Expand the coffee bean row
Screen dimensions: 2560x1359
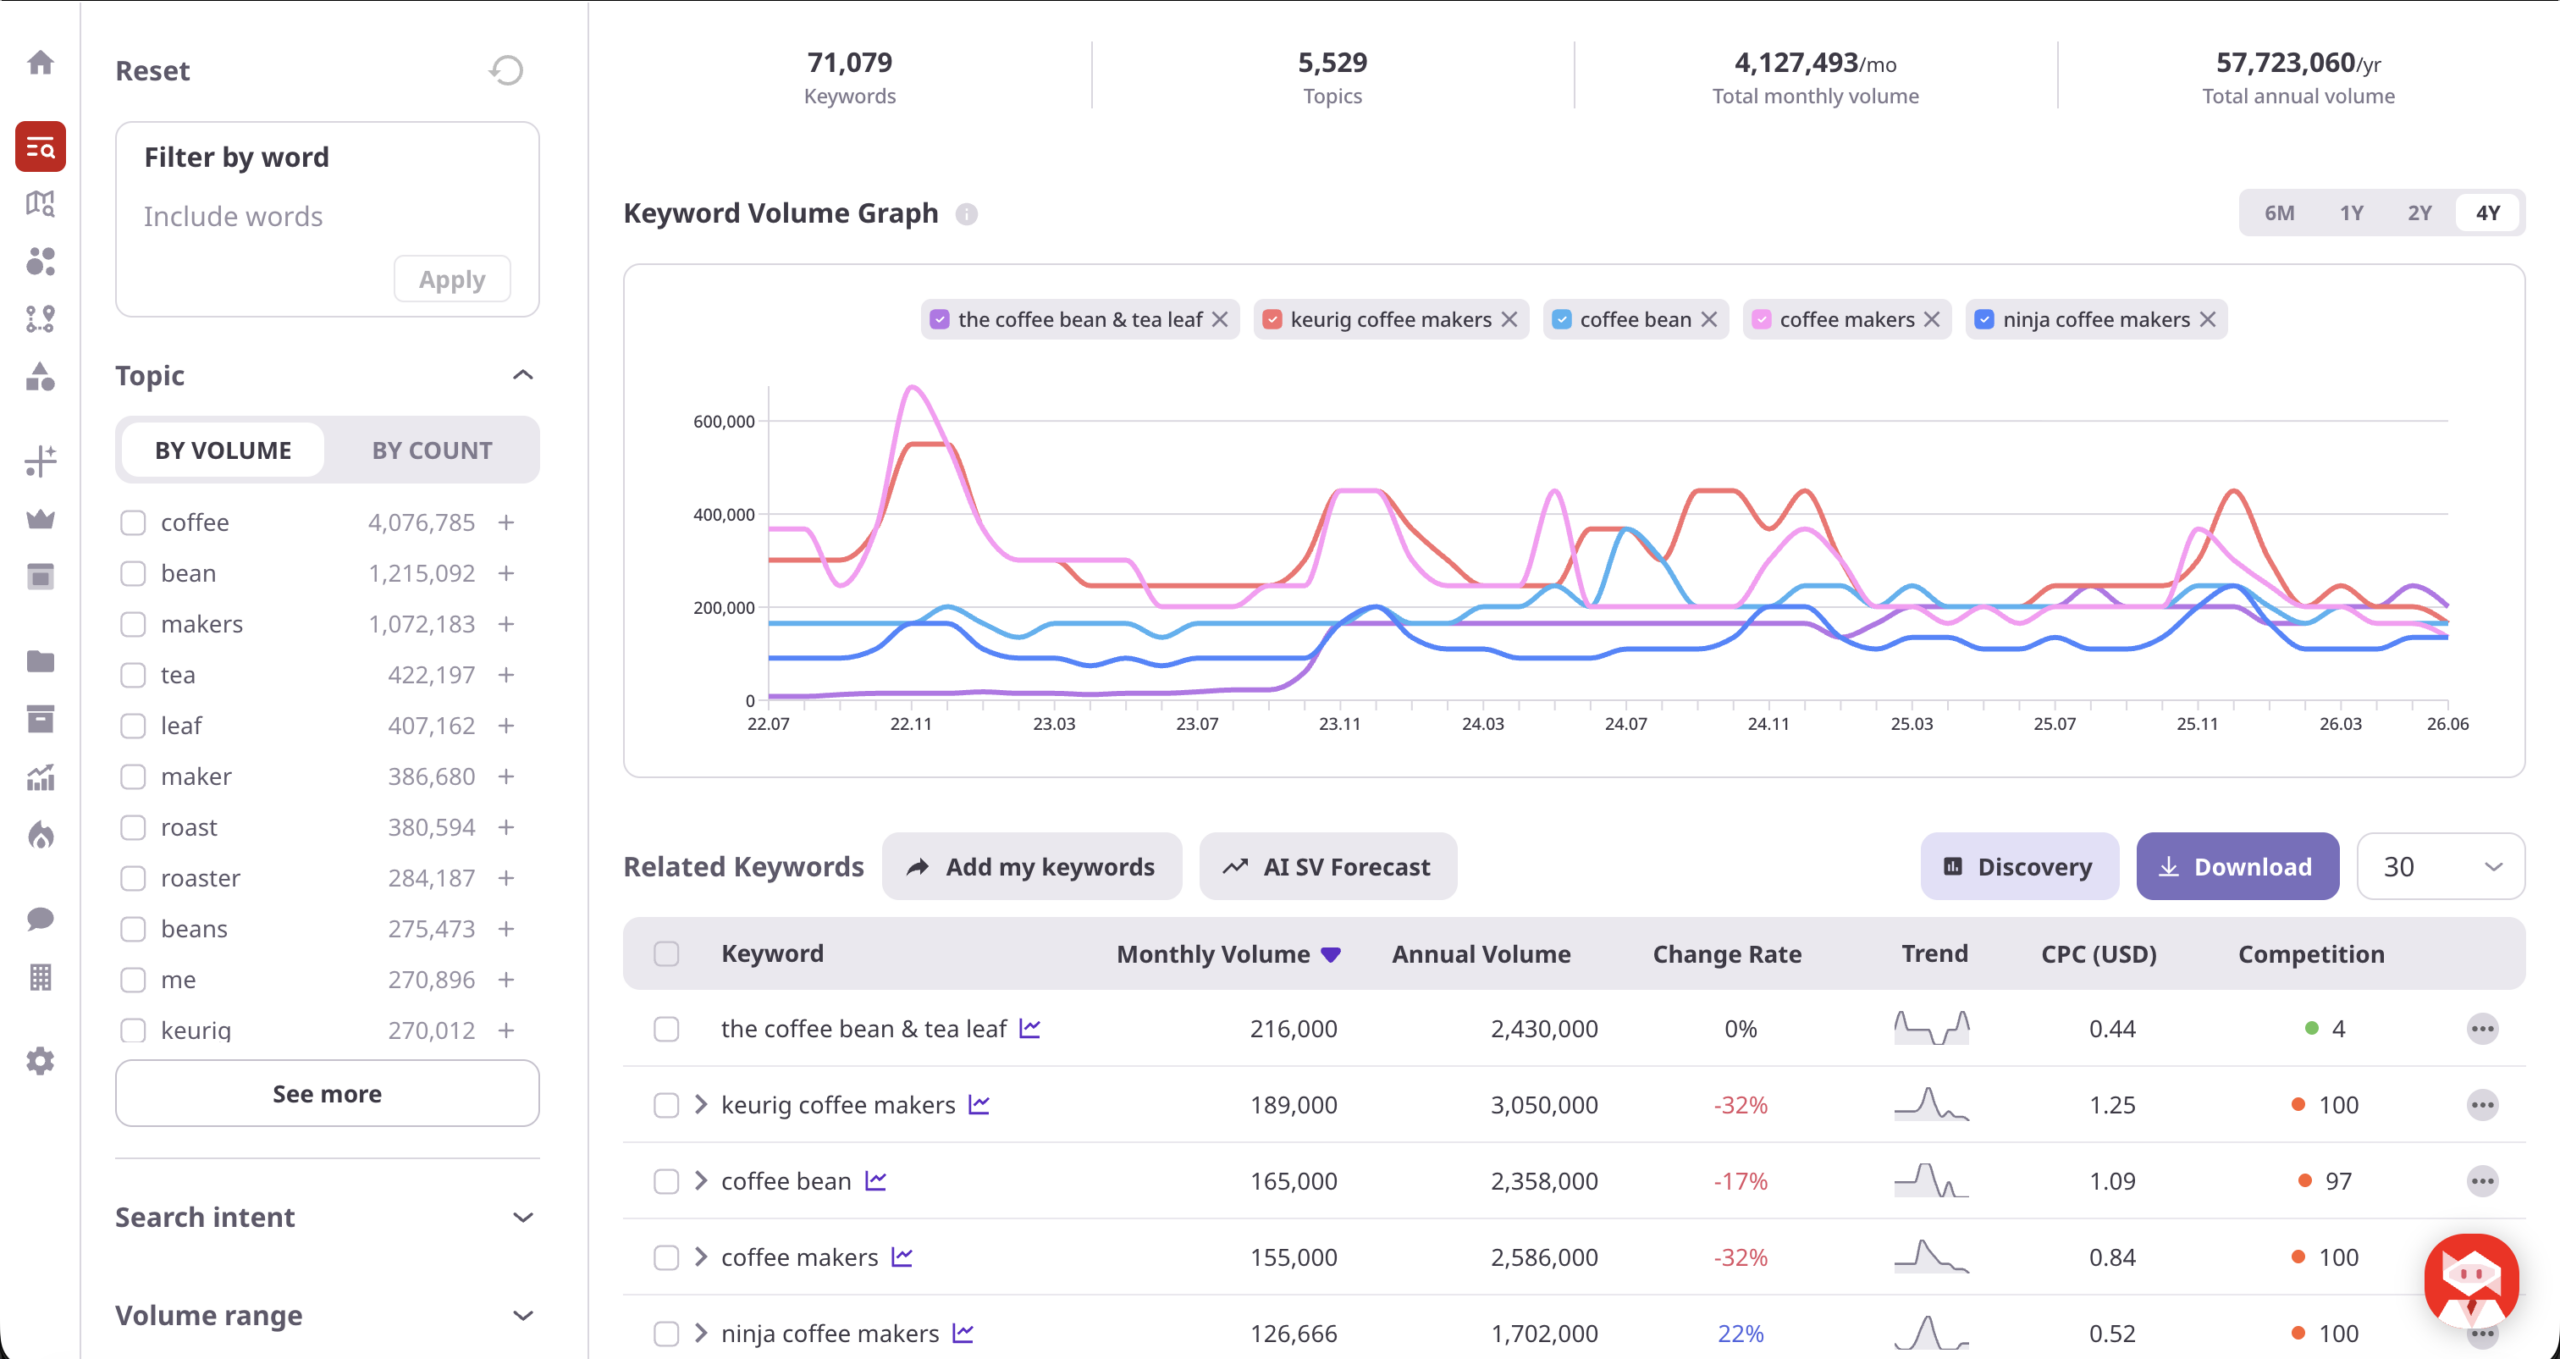pyautogui.click(x=701, y=1181)
